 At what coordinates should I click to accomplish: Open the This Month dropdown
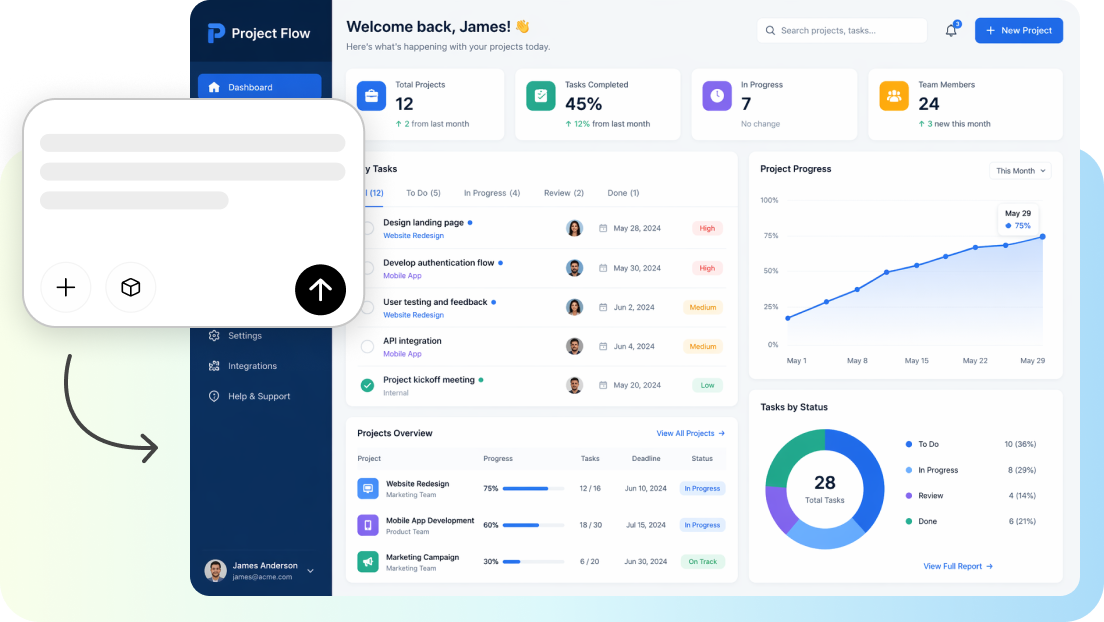(1020, 170)
